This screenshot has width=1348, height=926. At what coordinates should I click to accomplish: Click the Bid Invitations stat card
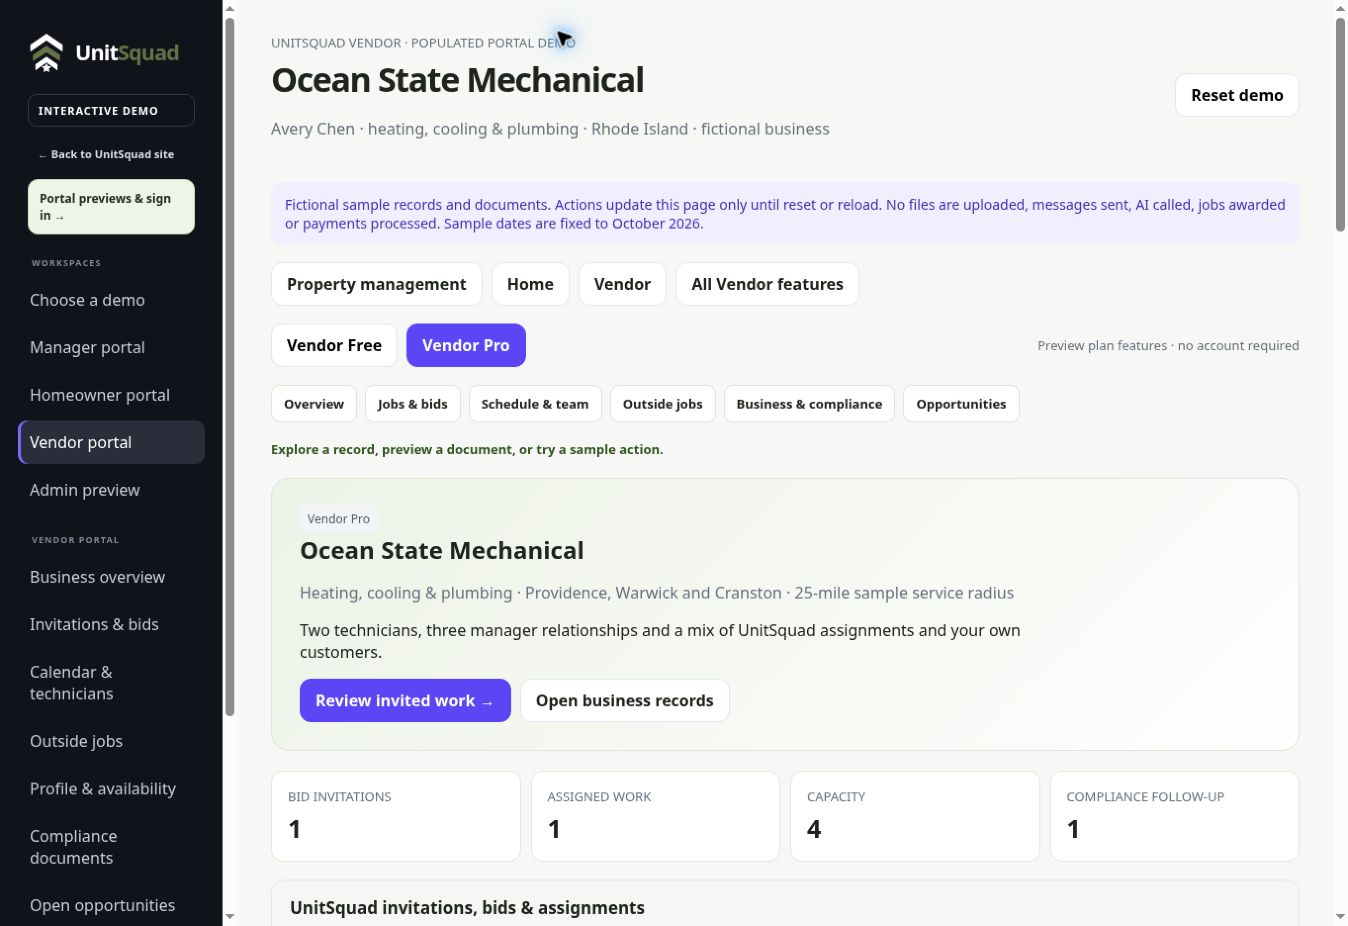point(396,816)
